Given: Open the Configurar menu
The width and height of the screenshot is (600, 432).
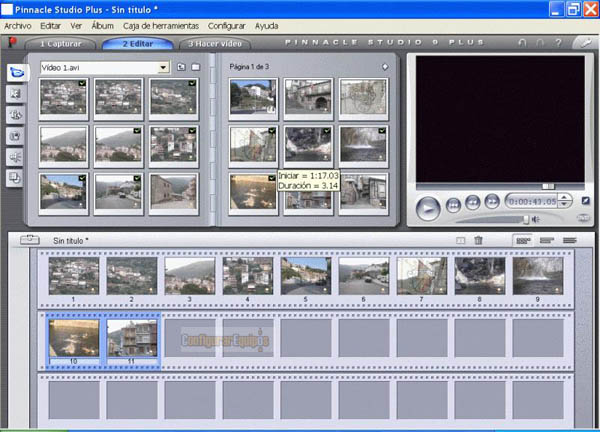Looking at the screenshot, I should [227, 26].
